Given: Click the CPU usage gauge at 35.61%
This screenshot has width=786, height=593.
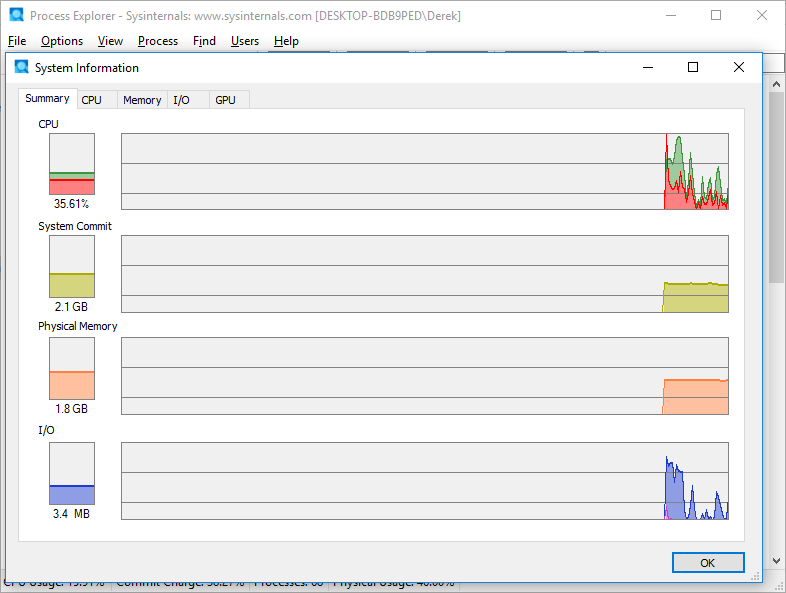Looking at the screenshot, I should pos(72,164).
